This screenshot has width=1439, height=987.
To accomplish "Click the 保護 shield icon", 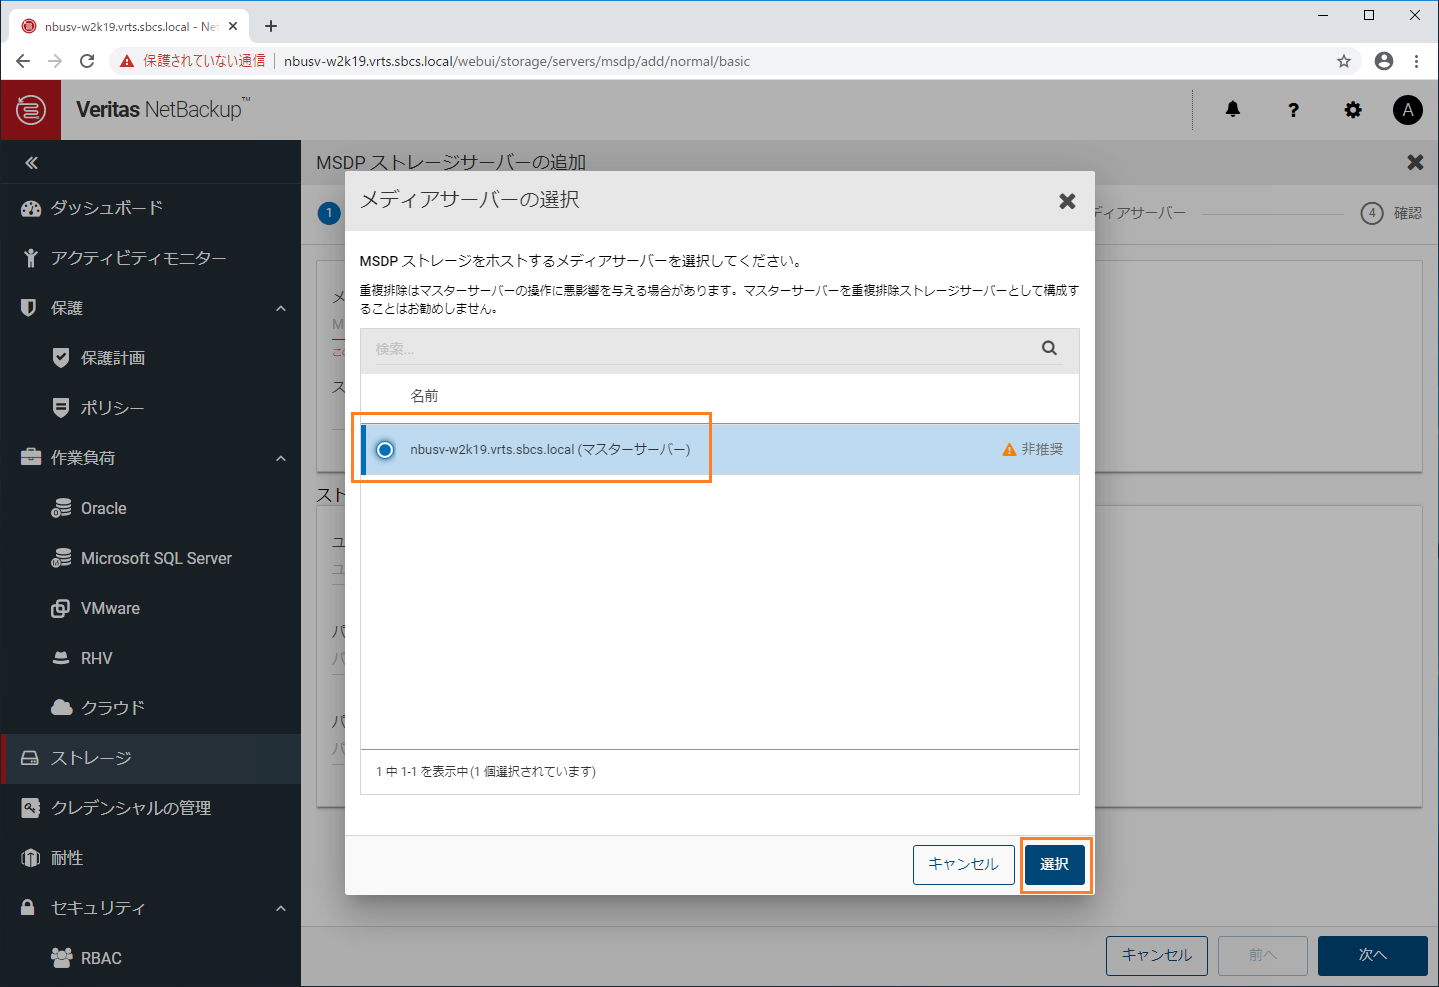I will 28,308.
